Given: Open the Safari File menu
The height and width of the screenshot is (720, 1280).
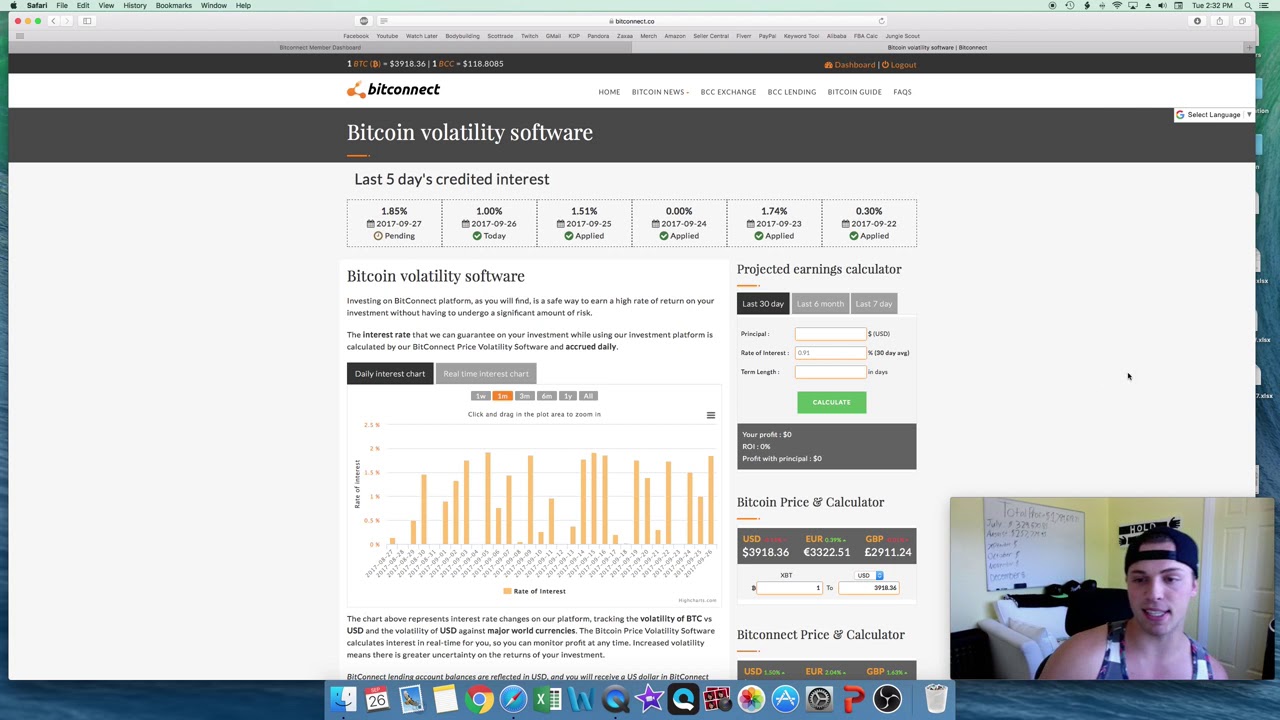Looking at the screenshot, I should (x=62, y=6).
